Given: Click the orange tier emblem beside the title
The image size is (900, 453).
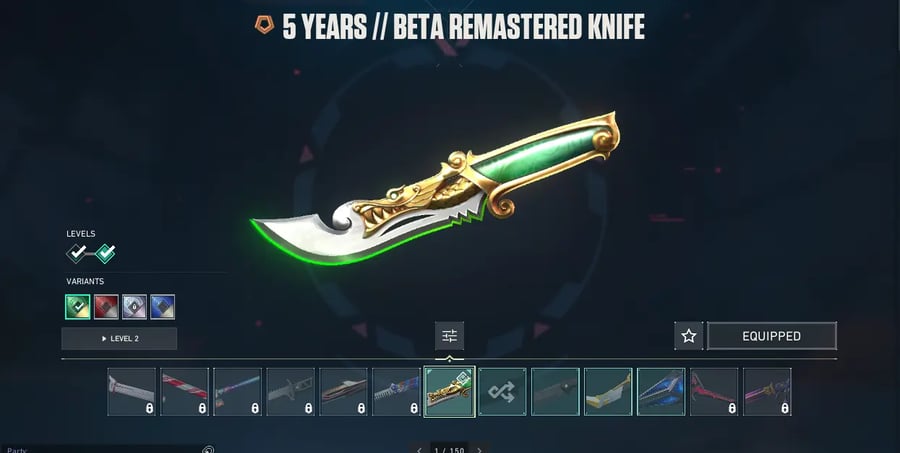Looking at the screenshot, I should [264, 24].
